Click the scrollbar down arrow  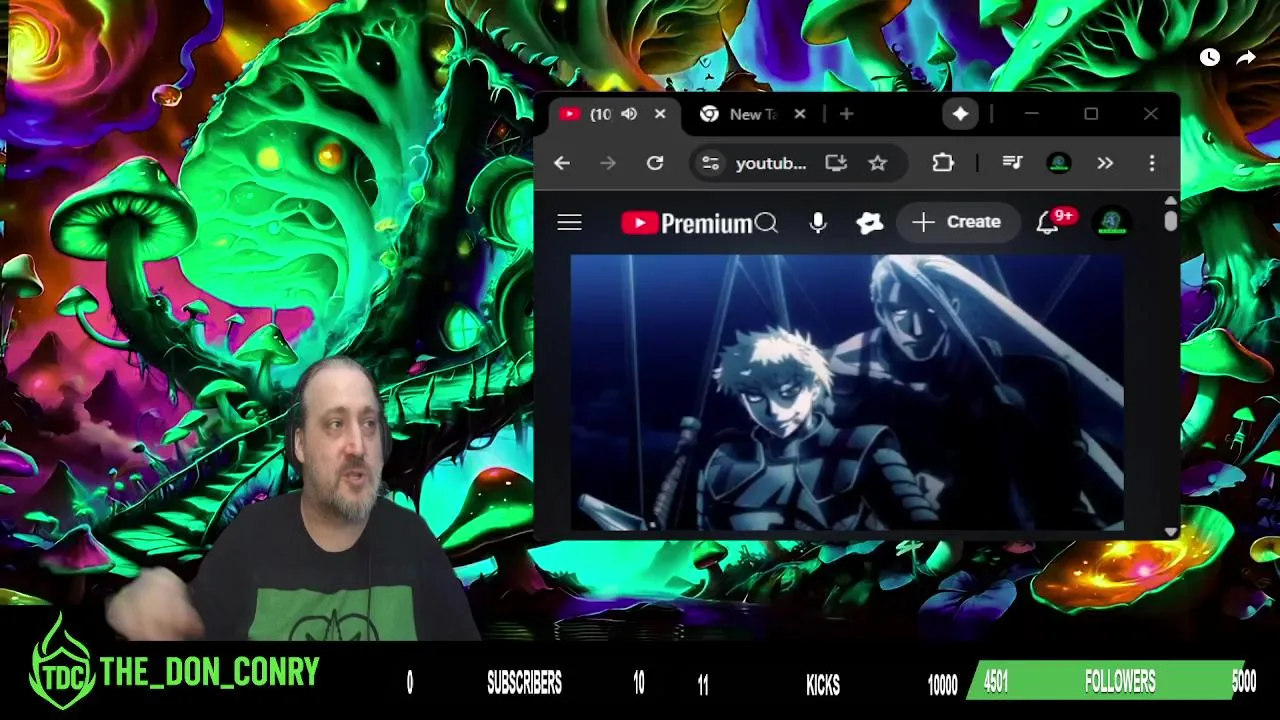pyautogui.click(x=1171, y=532)
